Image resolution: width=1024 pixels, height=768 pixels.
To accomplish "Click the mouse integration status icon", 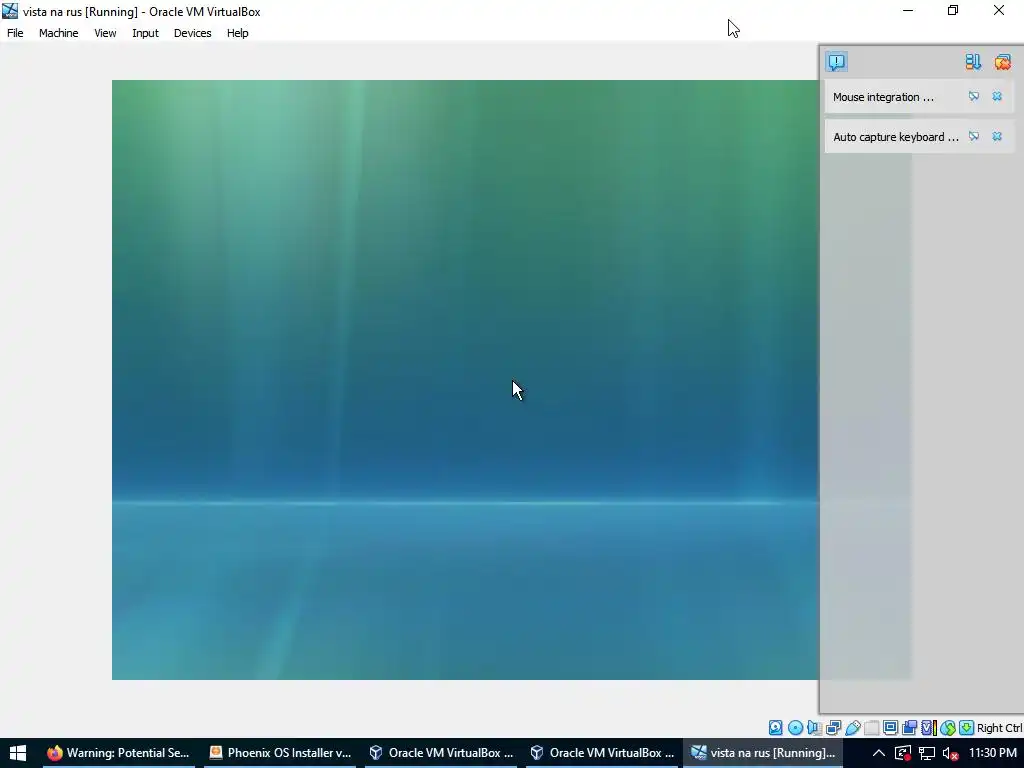I will point(948,728).
